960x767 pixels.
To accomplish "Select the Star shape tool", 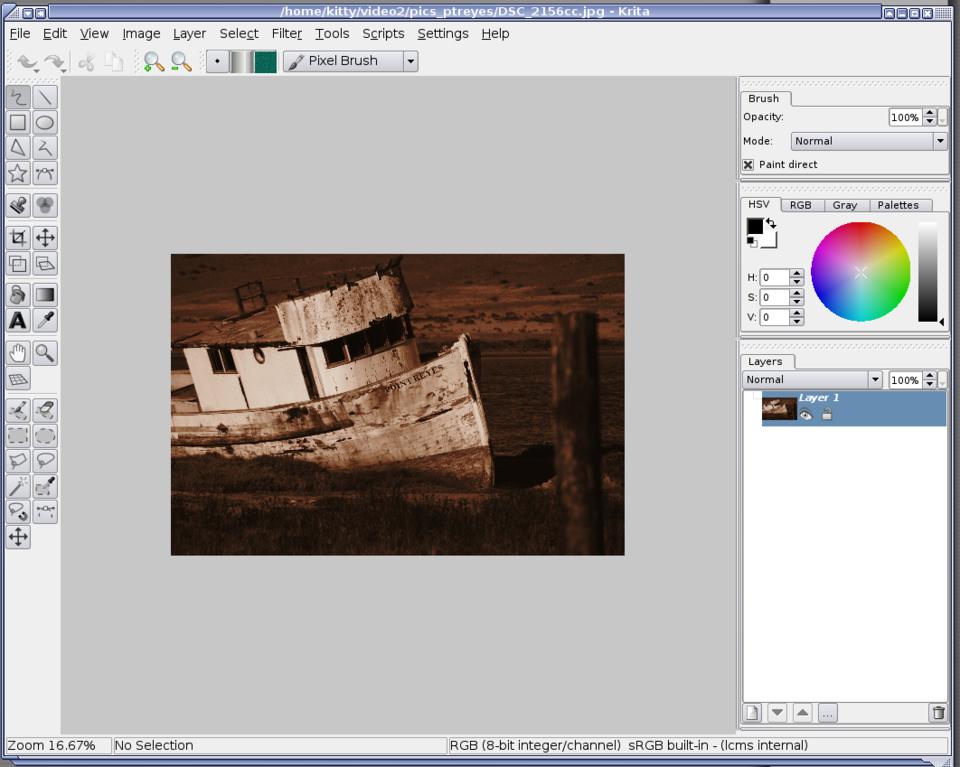I will (18, 174).
